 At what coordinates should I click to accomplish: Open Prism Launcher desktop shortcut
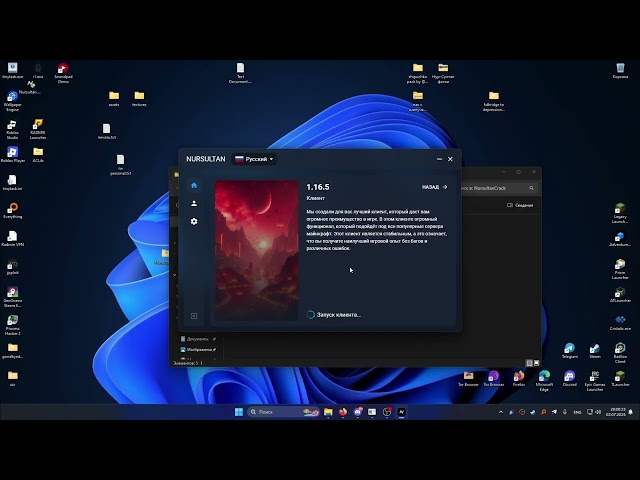tap(620, 269)
